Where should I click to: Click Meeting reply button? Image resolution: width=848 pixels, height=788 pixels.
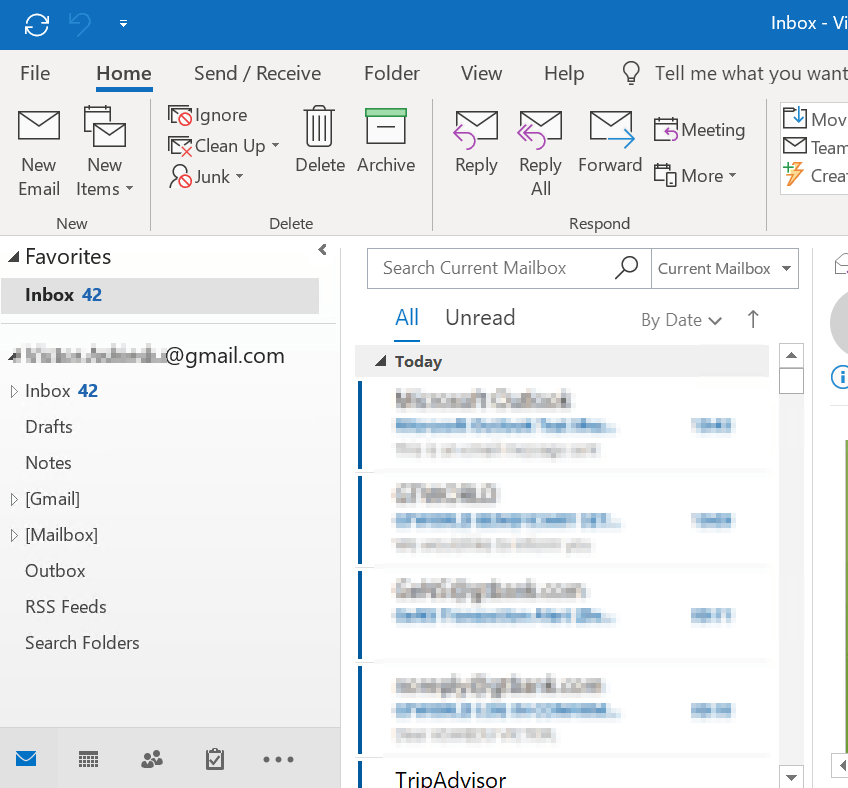[699, 130]
